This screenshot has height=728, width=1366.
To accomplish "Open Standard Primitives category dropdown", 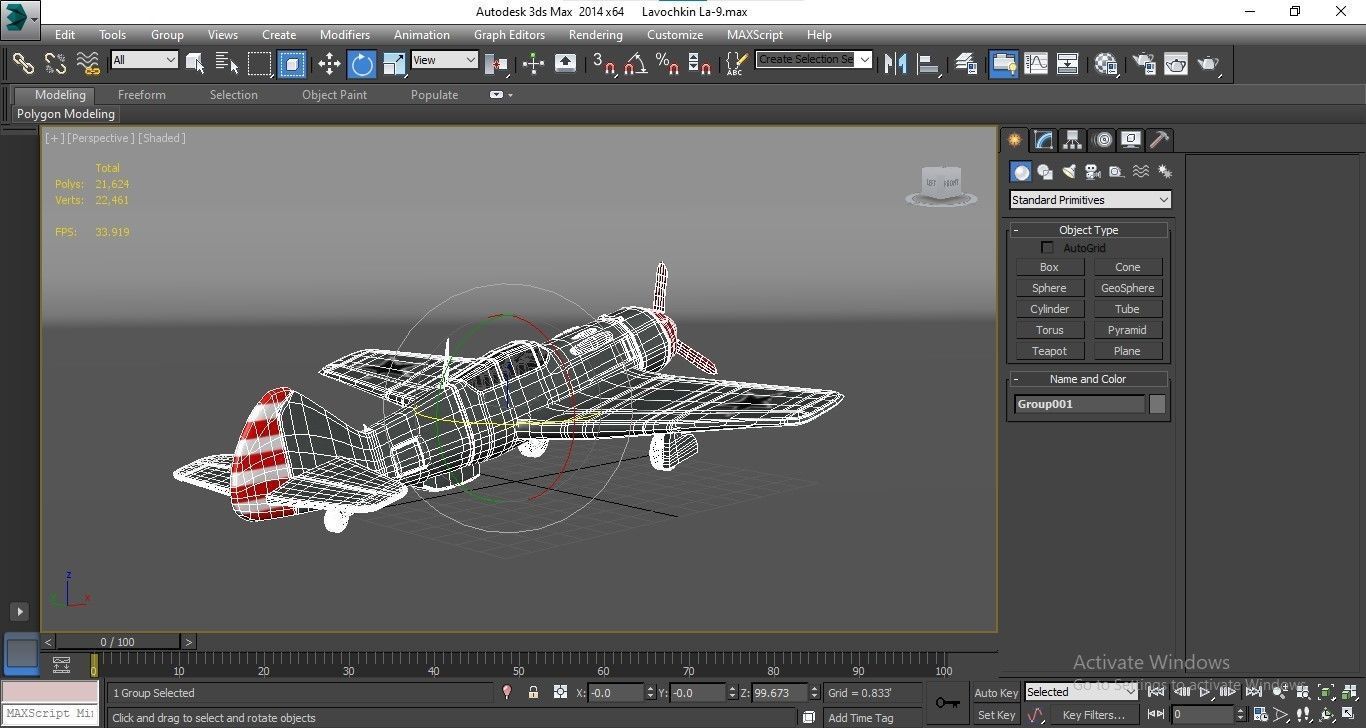I will pyautogui.click(x=1090, y=200).
